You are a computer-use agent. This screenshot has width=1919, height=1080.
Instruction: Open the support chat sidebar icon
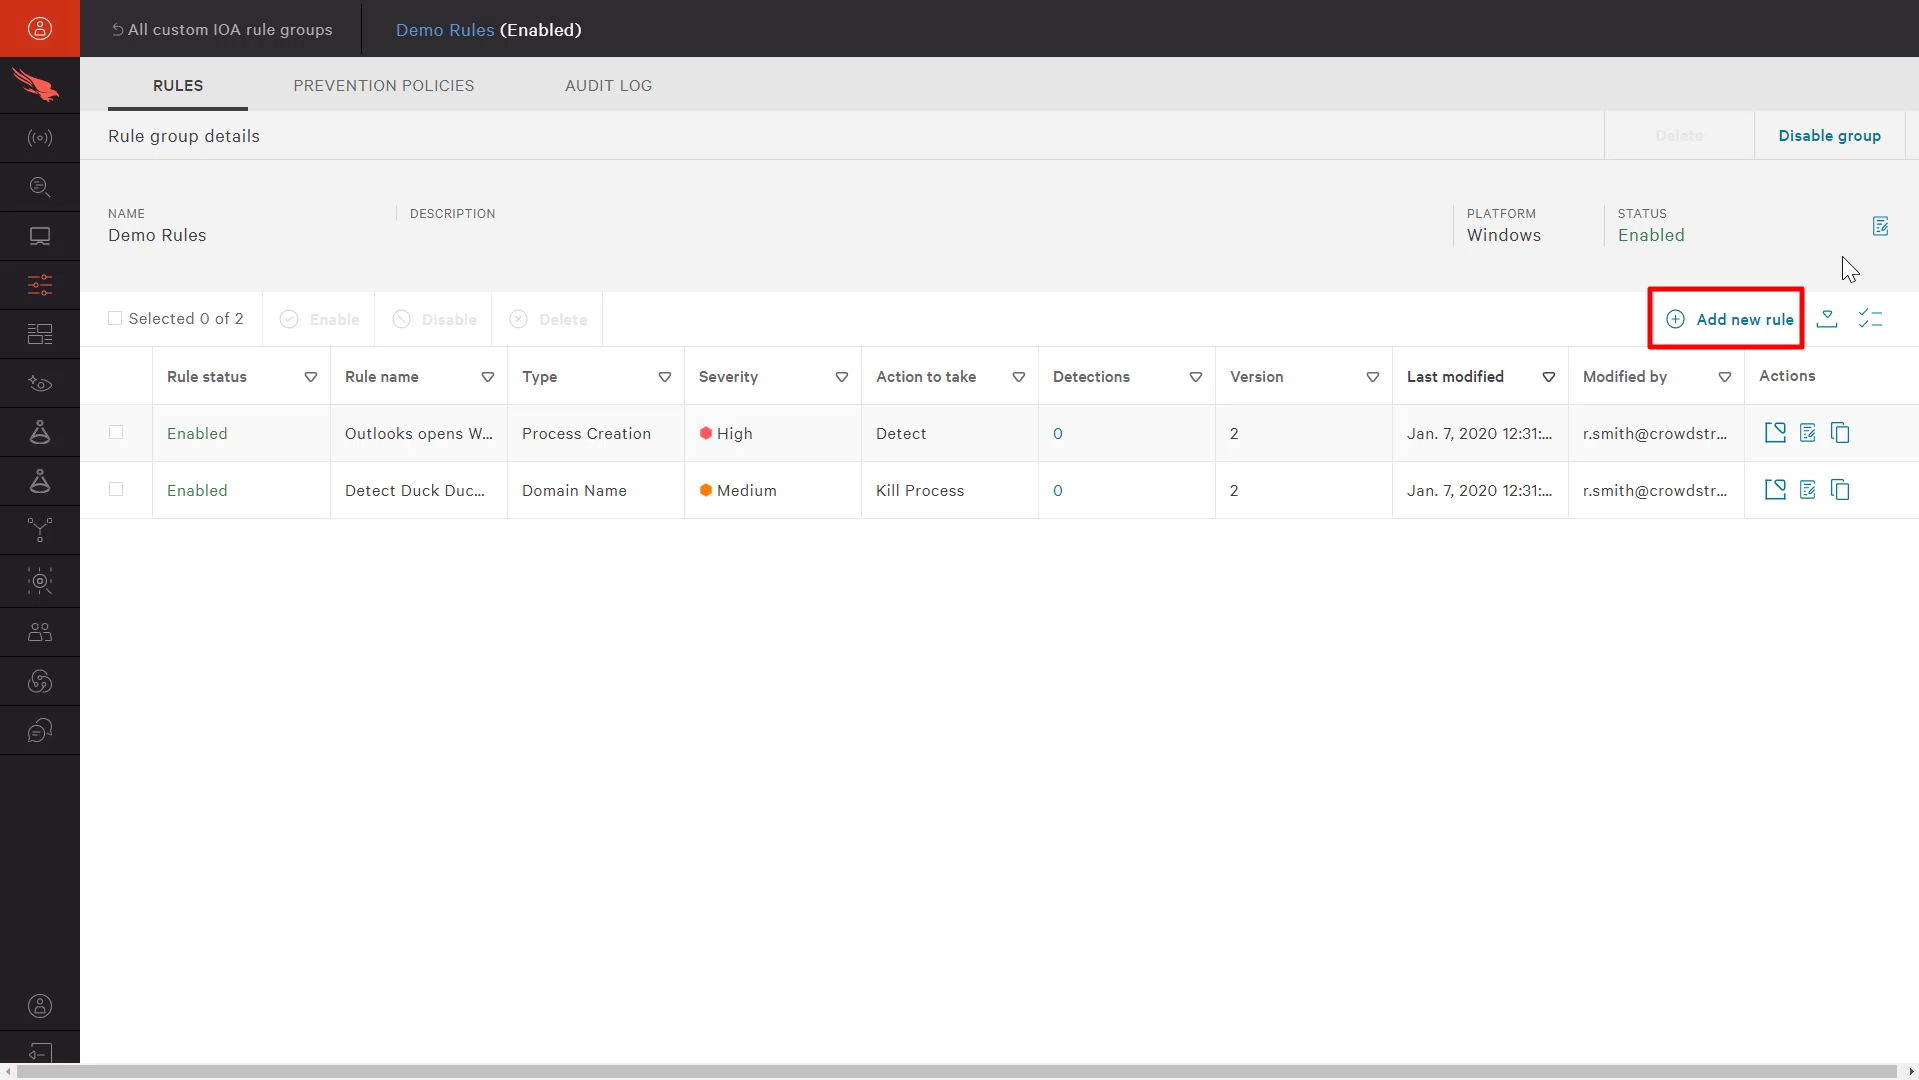tap(40, 730)
